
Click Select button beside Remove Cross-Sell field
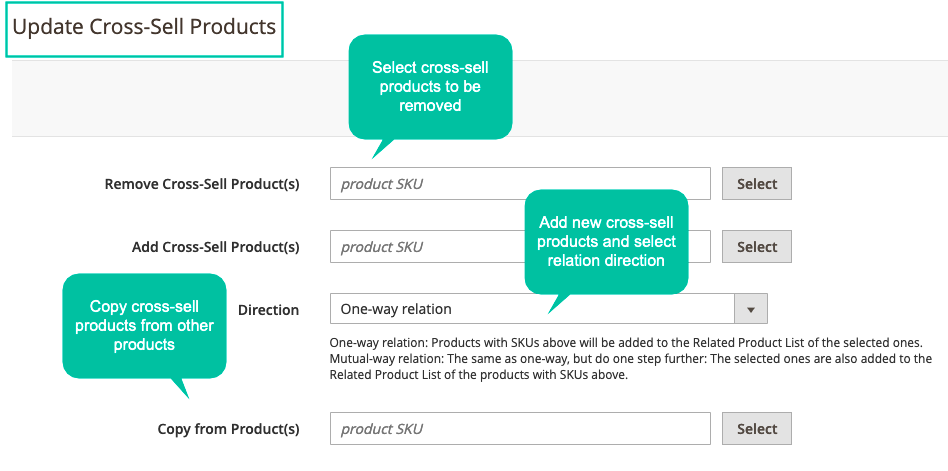pos(757,184)
